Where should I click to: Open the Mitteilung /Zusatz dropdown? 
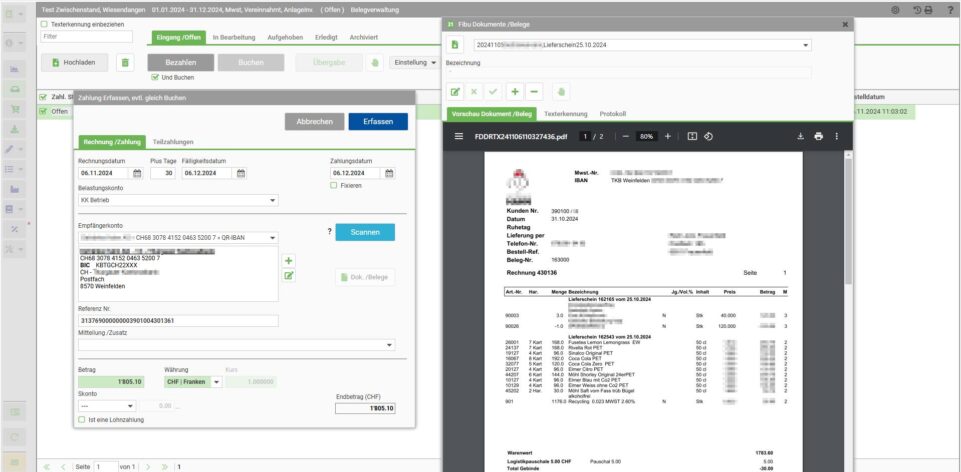click(x=237, y=345)
